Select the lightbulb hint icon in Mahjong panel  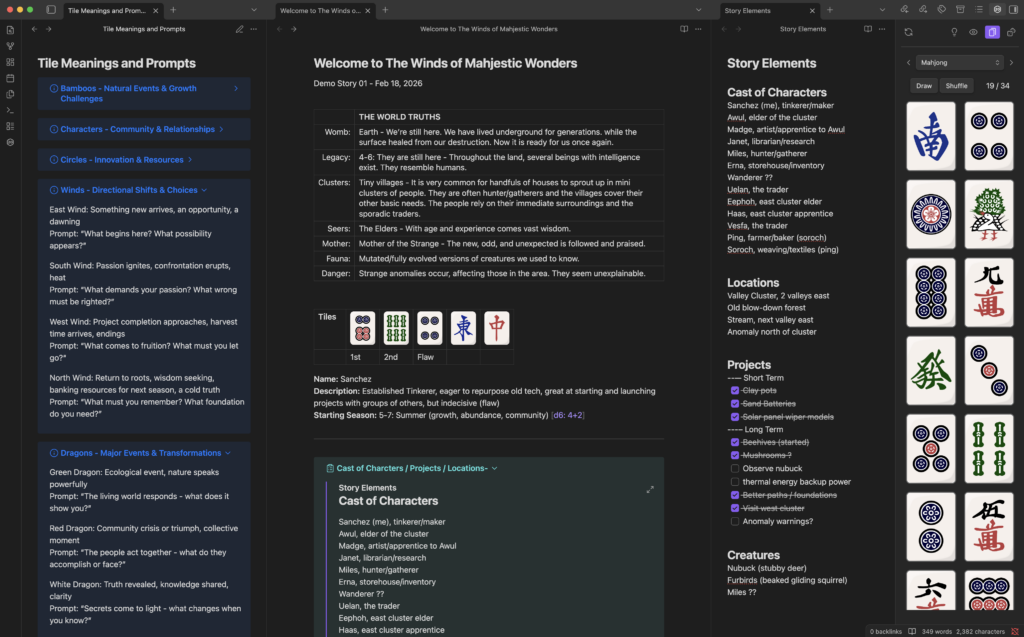pyautogui.click(x=953, y=32)
